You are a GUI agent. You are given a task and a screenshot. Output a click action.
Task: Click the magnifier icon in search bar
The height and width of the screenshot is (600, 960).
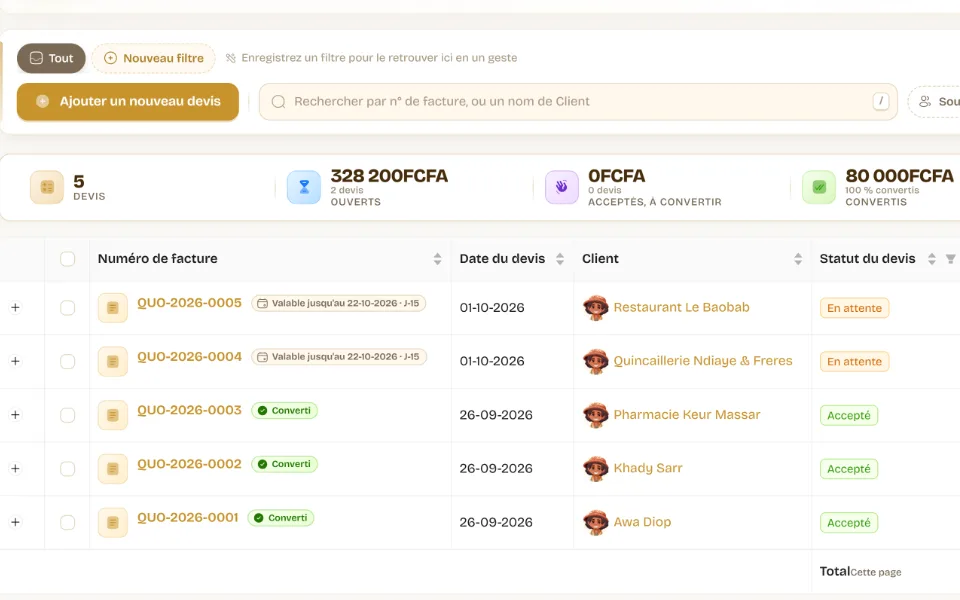click(279, 102)
